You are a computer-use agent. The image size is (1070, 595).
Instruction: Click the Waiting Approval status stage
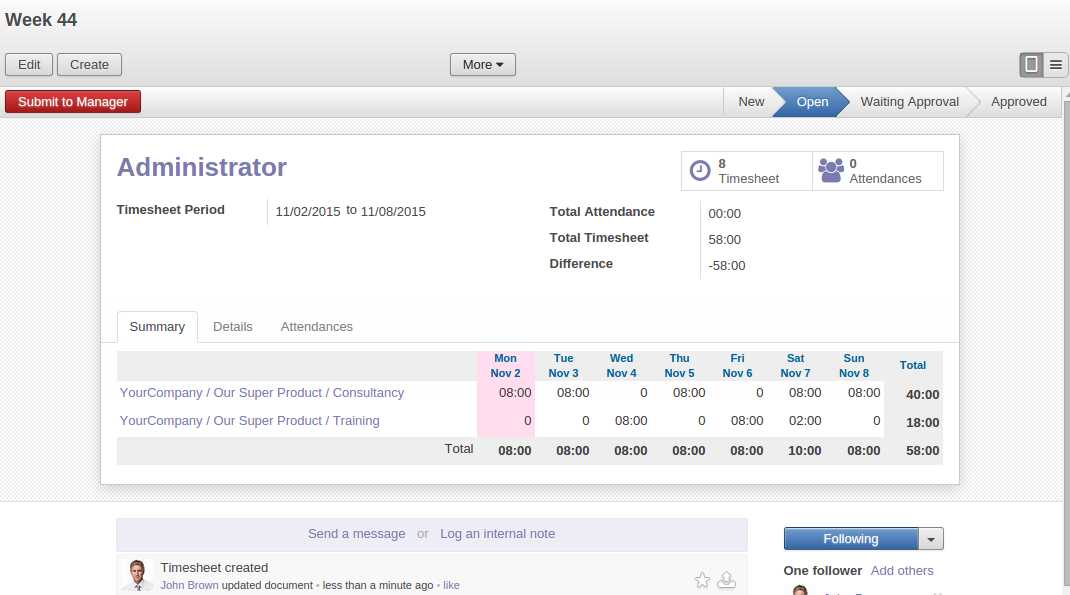pyautogui.click(x=909, y=102)
